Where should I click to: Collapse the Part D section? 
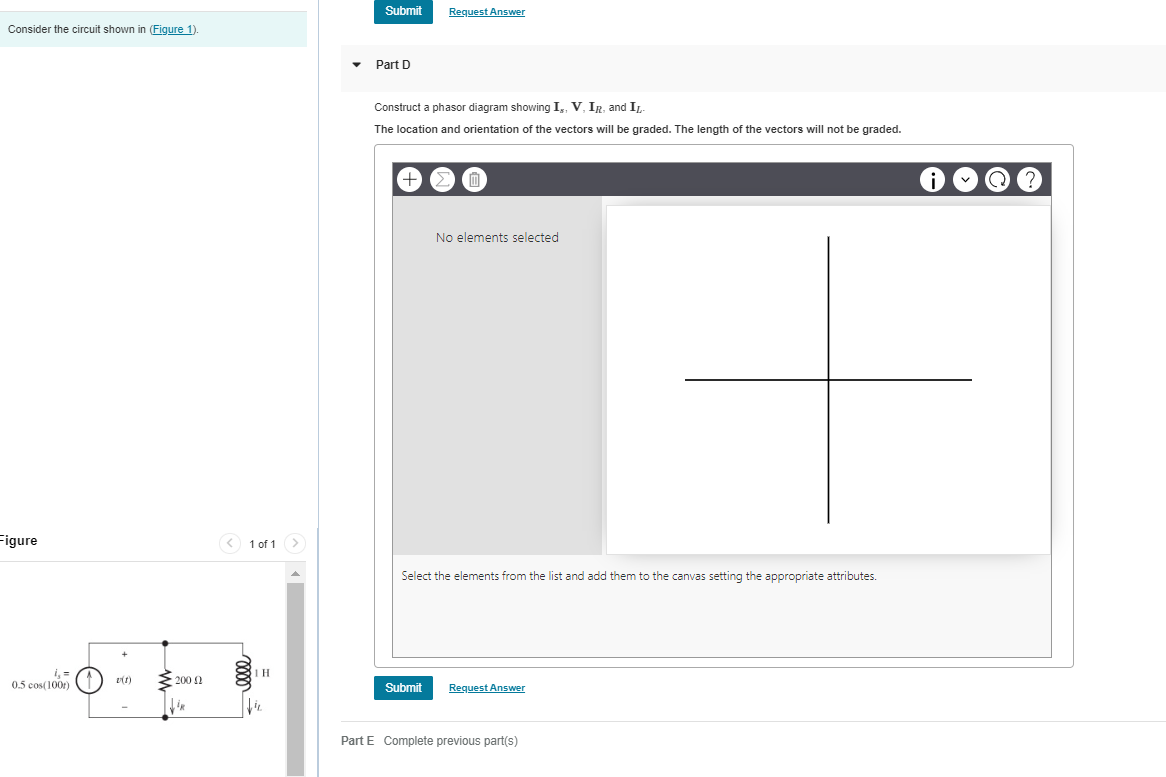(356, 64)
